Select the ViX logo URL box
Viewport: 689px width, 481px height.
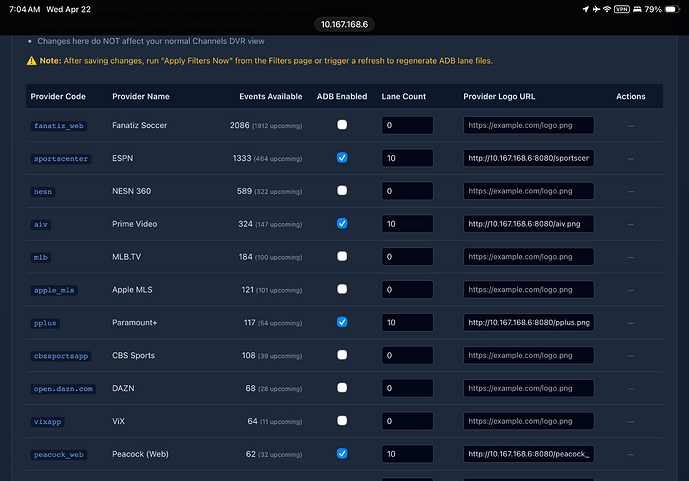pyautogui.click(x=529, y=421)
